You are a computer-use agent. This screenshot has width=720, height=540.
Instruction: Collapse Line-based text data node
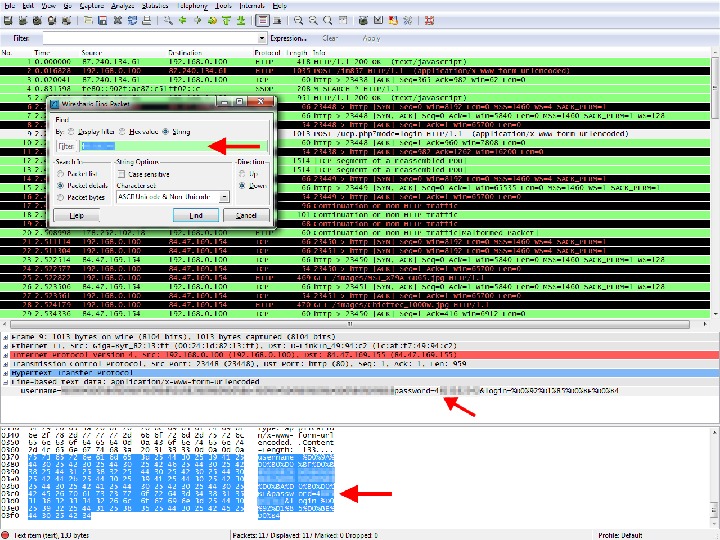pos(6,382)
